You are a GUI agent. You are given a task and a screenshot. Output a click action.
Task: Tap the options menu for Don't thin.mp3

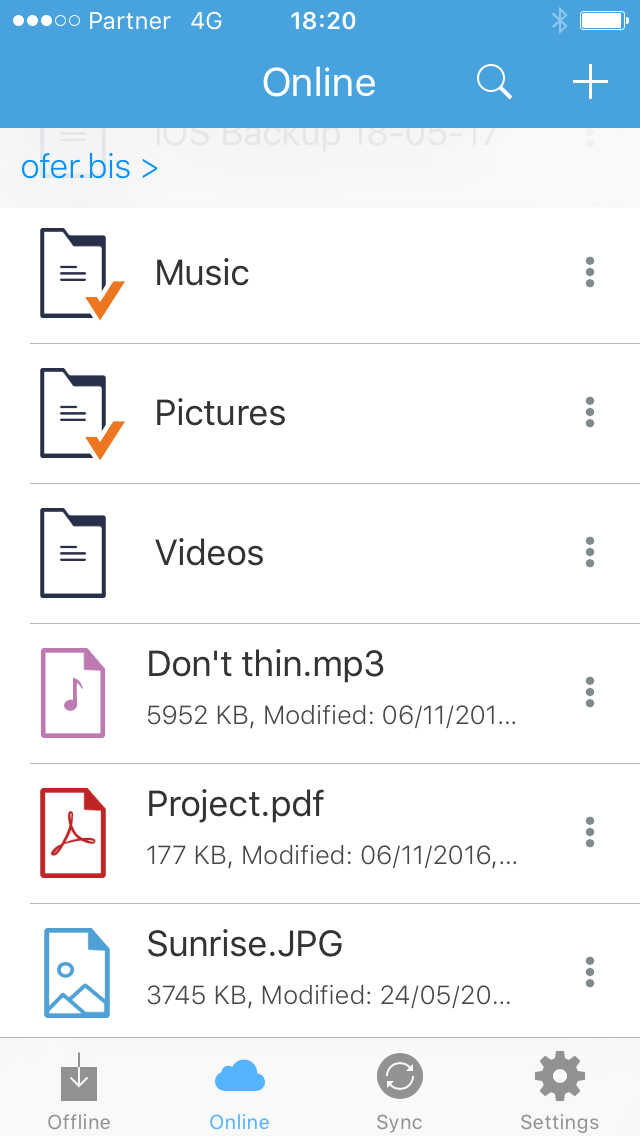(589, 692)
